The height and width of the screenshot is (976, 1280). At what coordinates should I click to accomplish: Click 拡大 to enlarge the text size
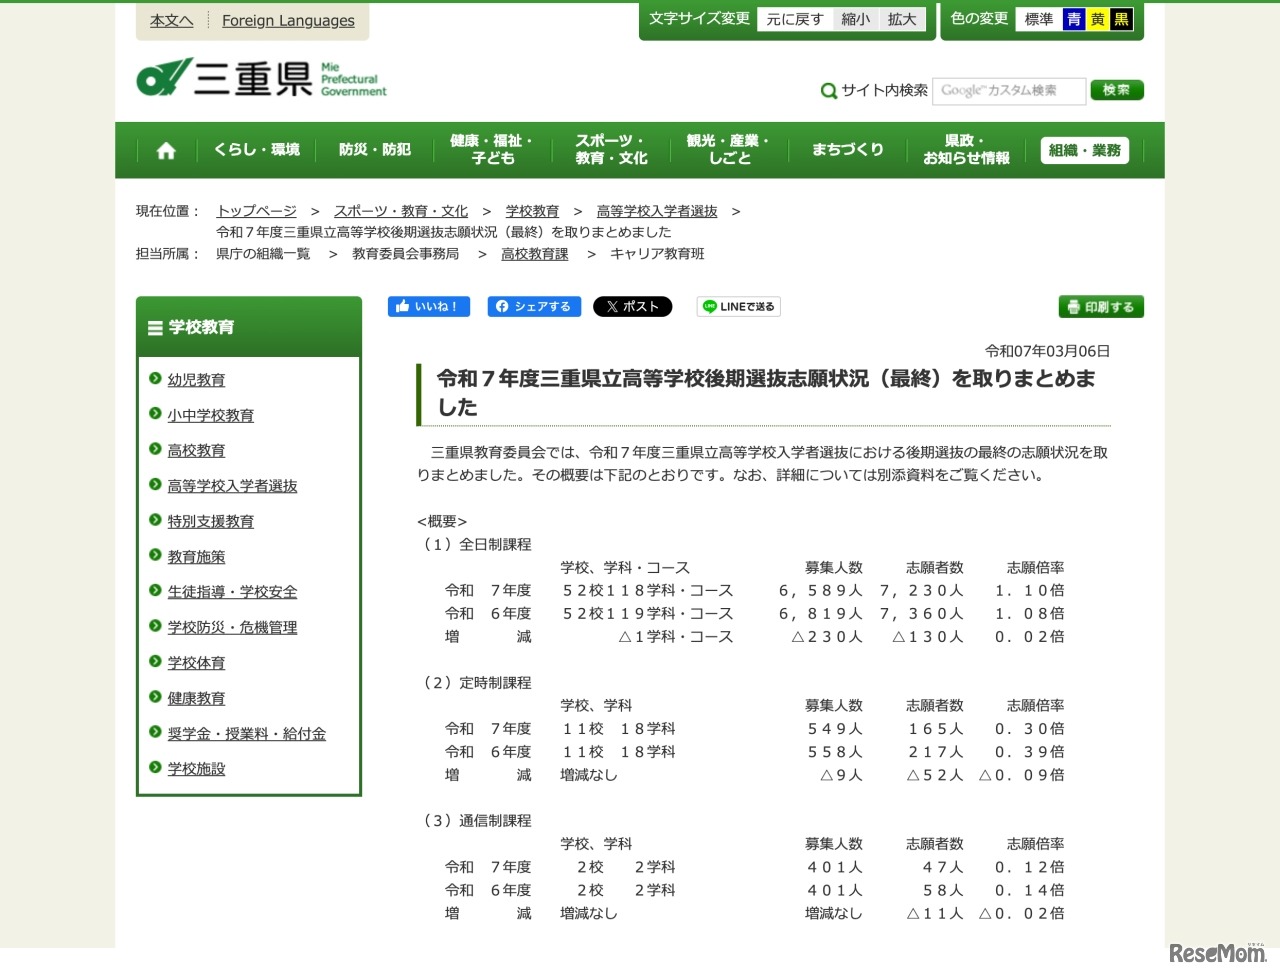[900, 18]
